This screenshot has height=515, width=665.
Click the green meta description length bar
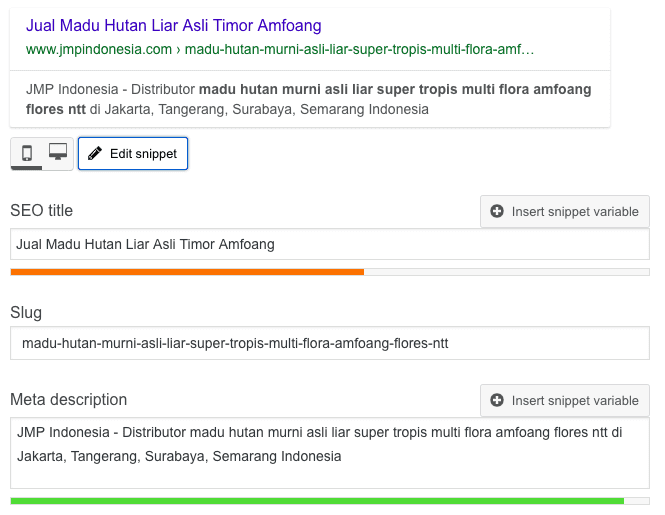(317, 500)
